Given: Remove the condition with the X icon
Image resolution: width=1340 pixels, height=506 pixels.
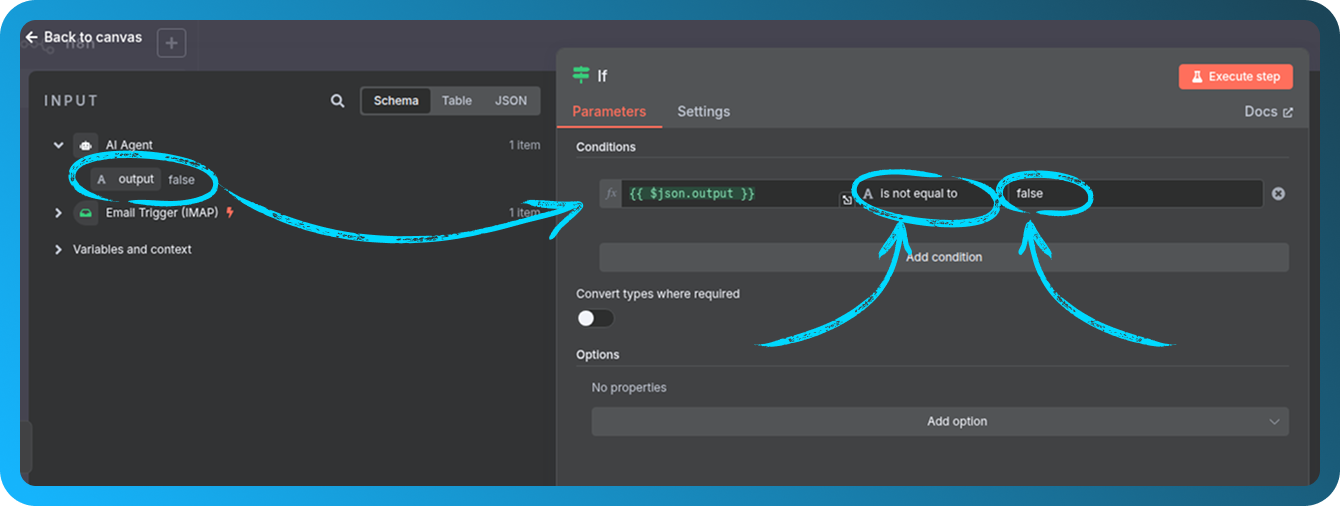Looking at the screenshot, I should coord(1278,194).
